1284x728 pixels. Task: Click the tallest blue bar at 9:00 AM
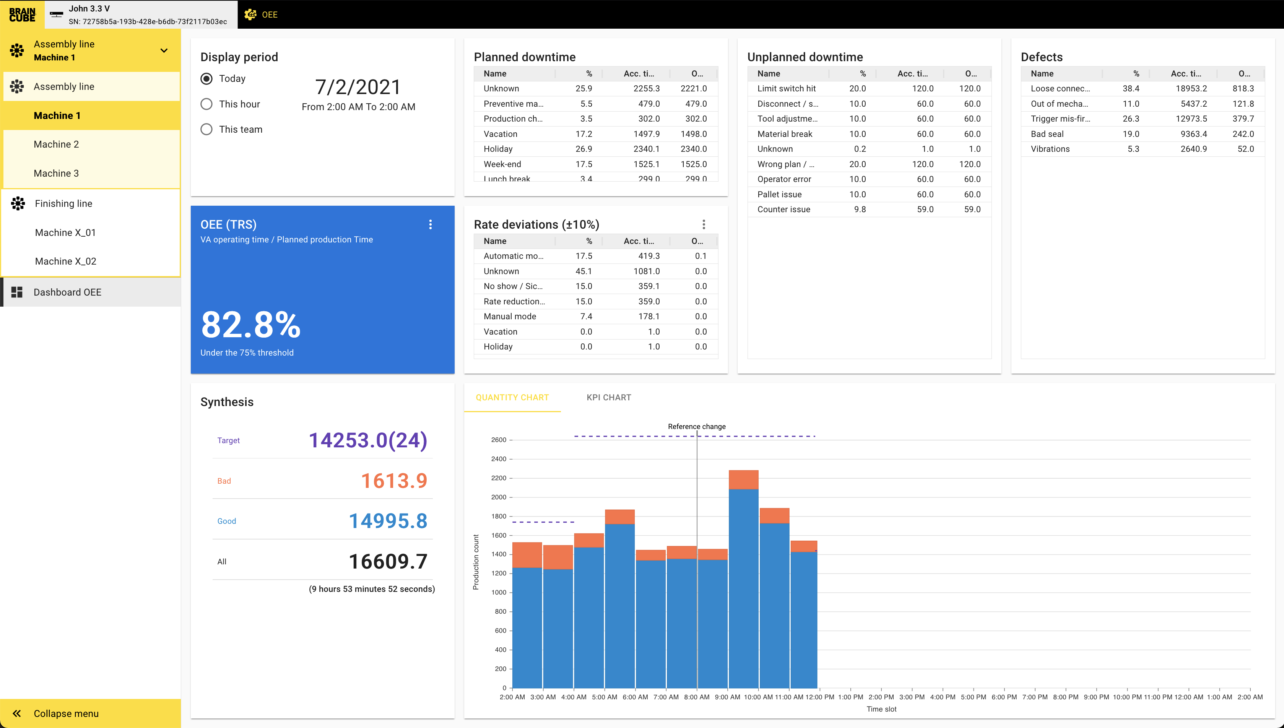tap(743, 588)
